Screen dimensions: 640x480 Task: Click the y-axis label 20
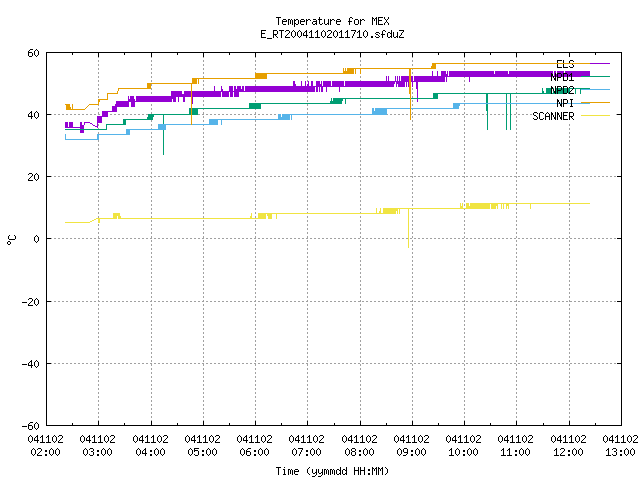(x=33, y=178)
